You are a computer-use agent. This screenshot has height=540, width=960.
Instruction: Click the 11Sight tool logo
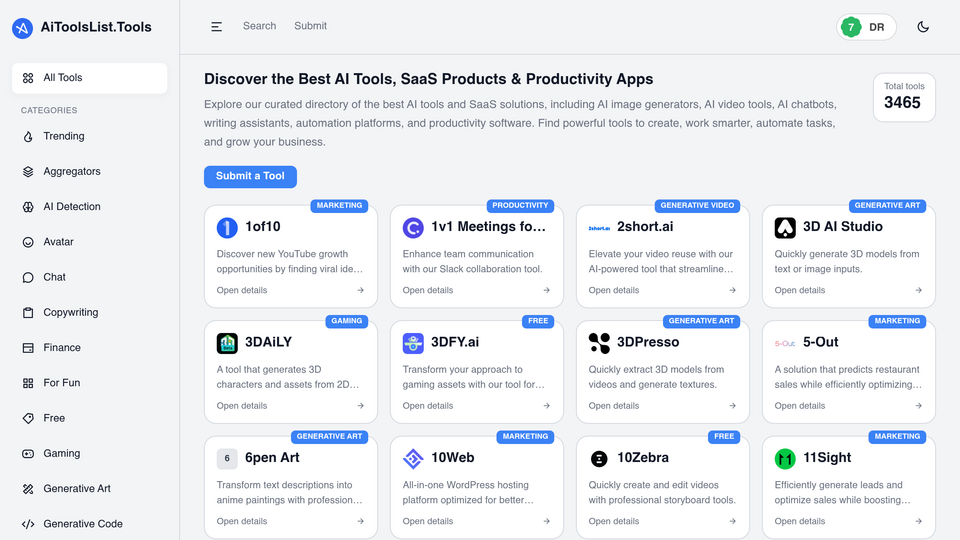[x=786, y=459]
